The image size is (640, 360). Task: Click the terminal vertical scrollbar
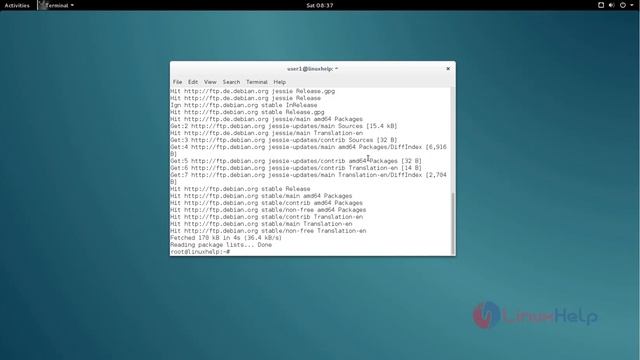453,223
